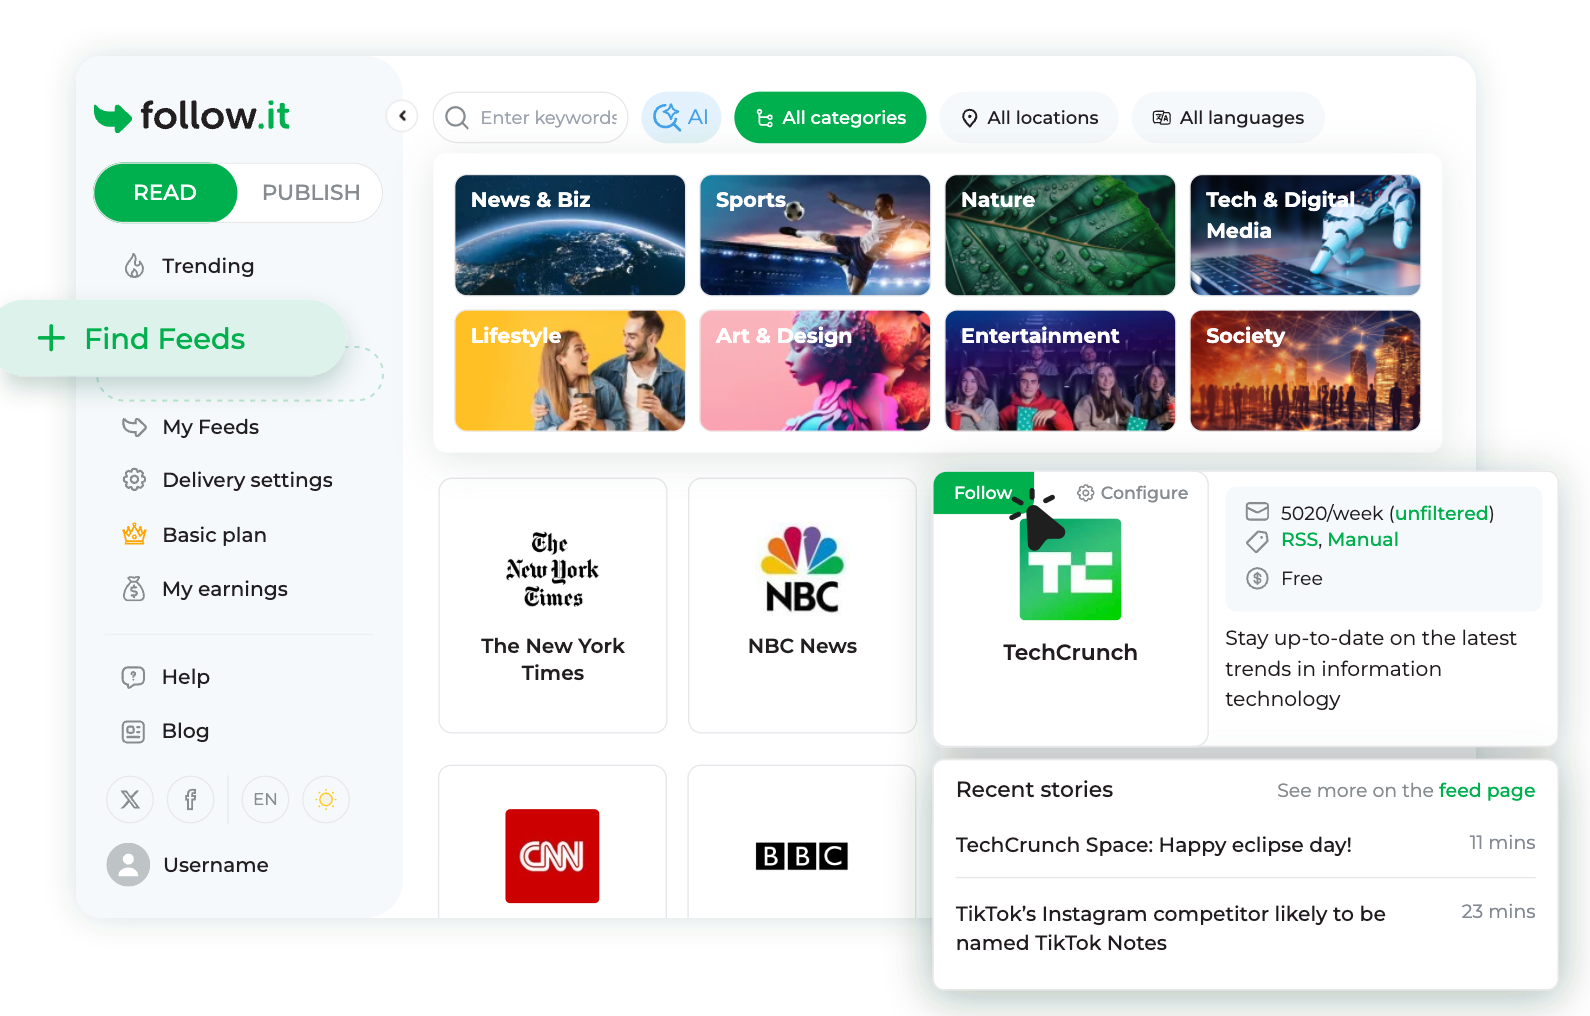Collapse the sidebar with arrow button
Image resolution: width=1590 pixels, height=1016 pixels.
click(x=402, y=116)
